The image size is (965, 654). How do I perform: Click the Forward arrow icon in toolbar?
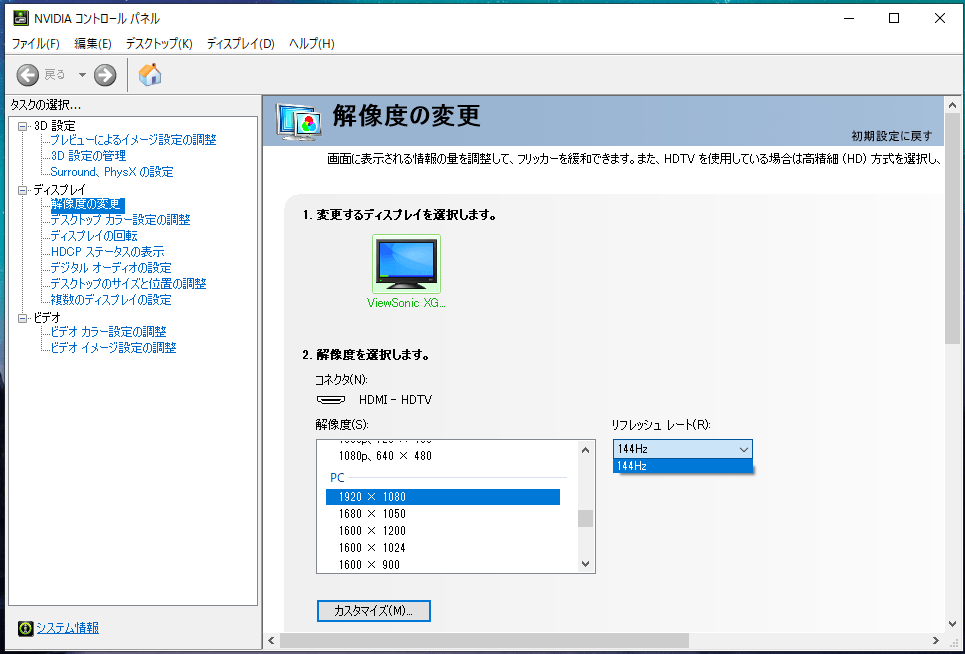coord(105,75)
